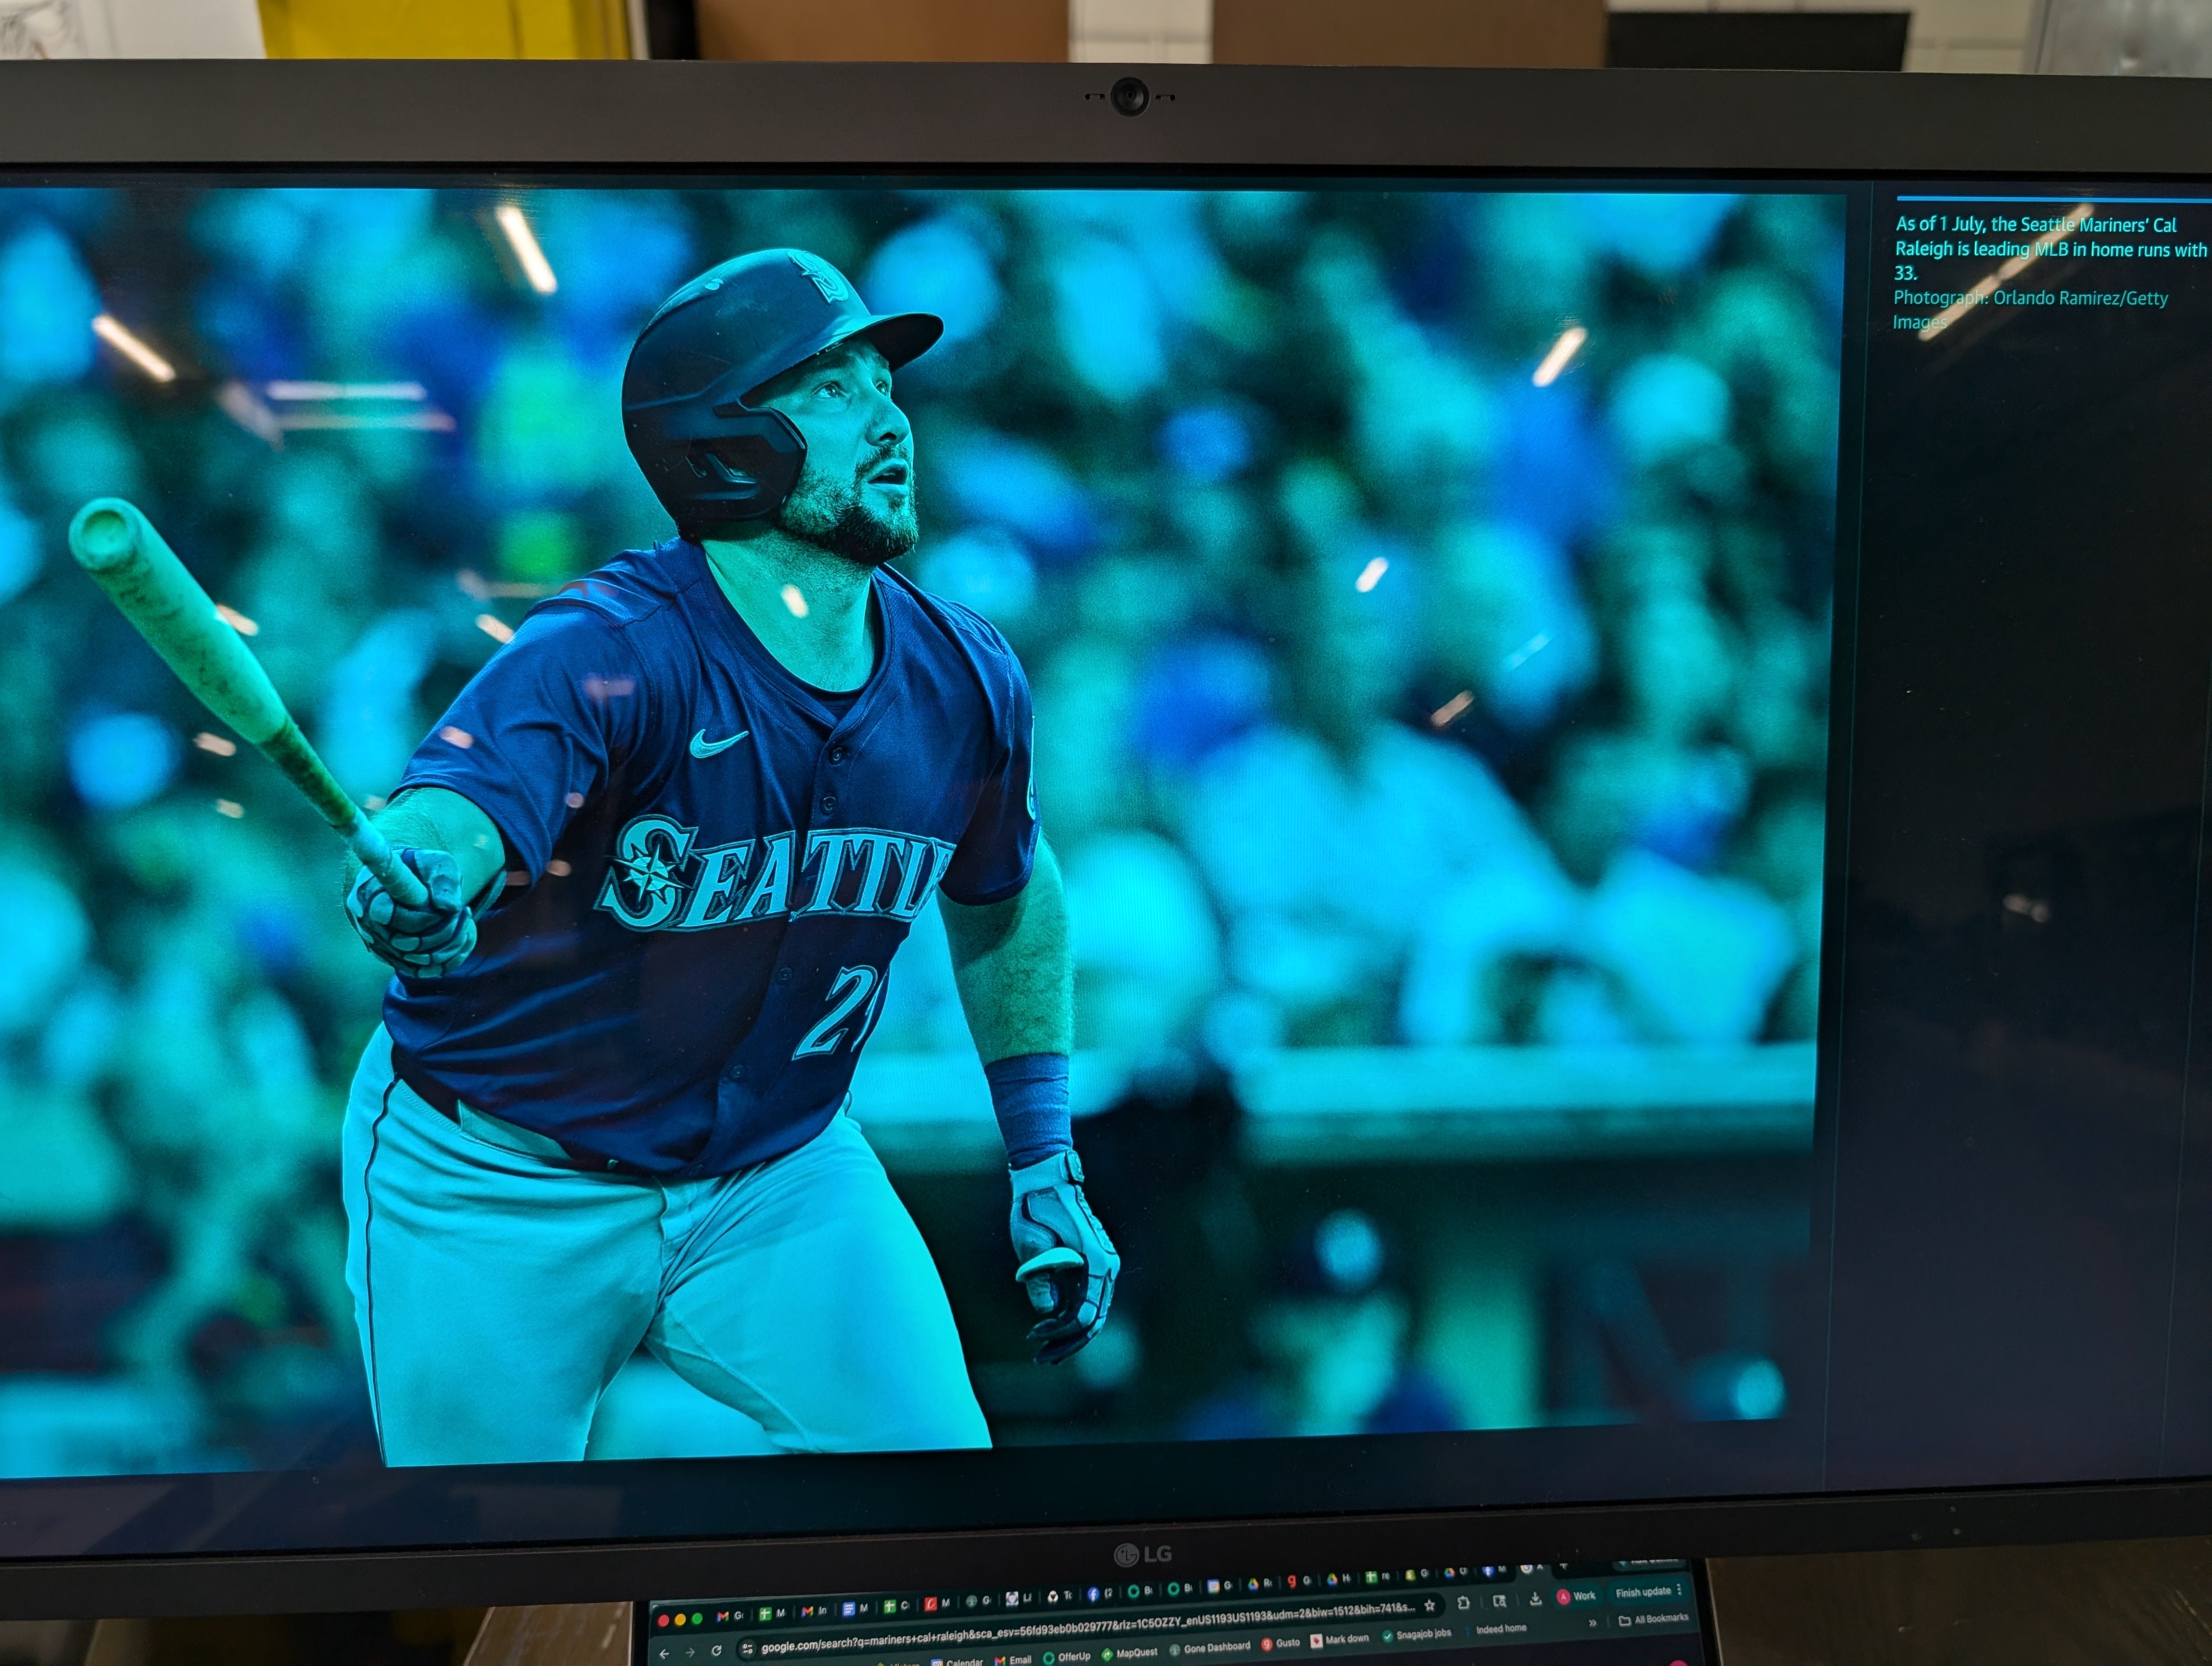Click the Chrome forward arrow on the laptop
Screen dimensions: 2212x1666
690,1652
